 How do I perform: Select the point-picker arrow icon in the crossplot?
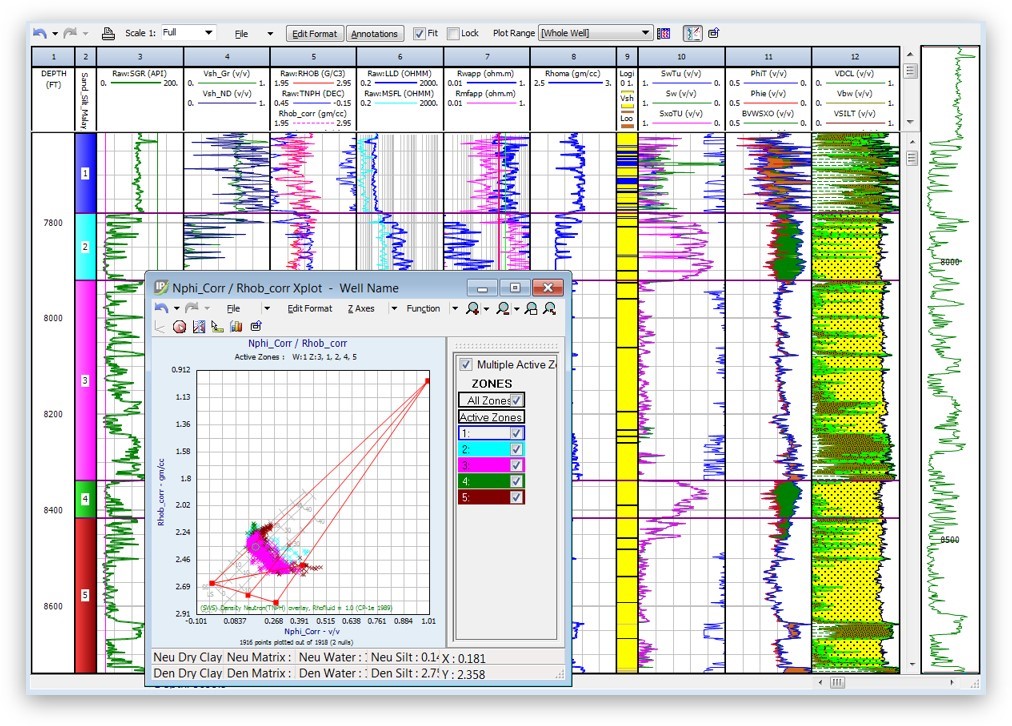(x=215, y=326)
